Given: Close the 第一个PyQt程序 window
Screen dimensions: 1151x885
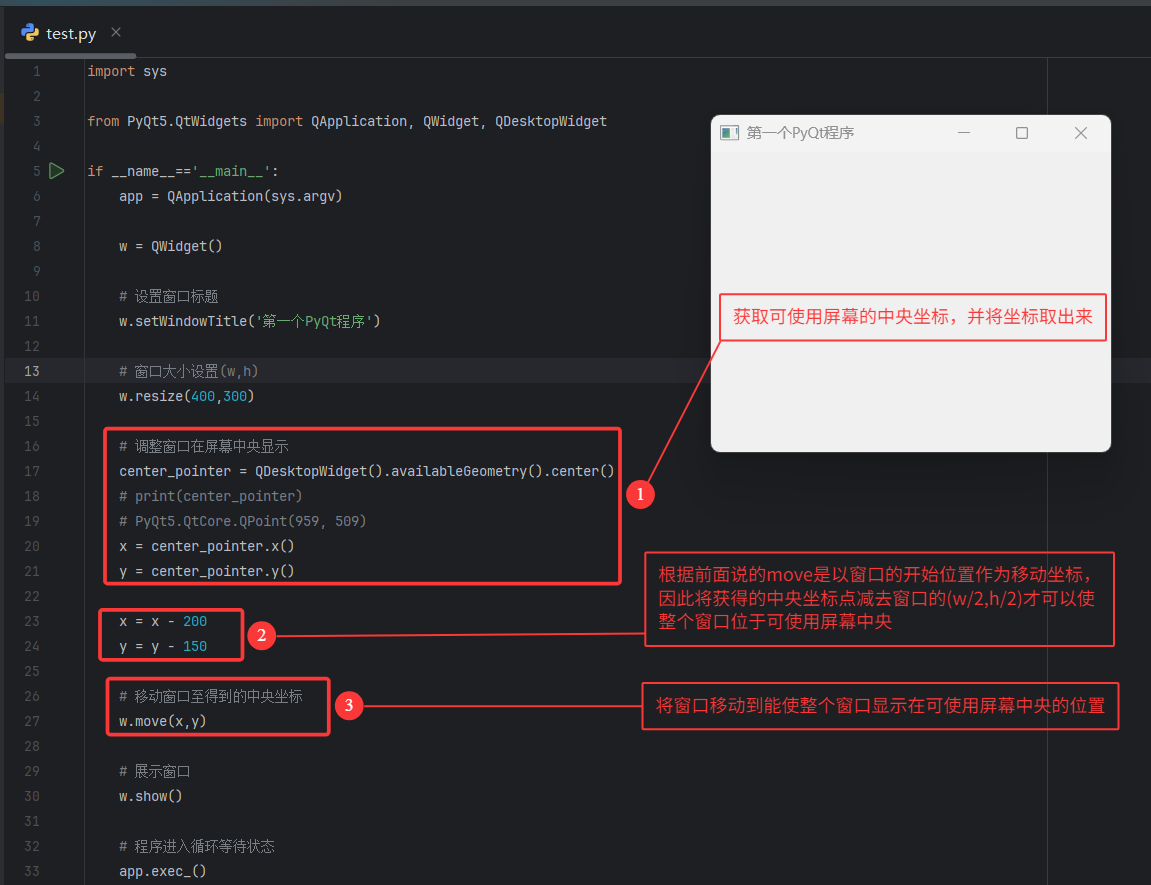Looking at the screenshot, I should pyautogui.click(x=1081, y=133).
